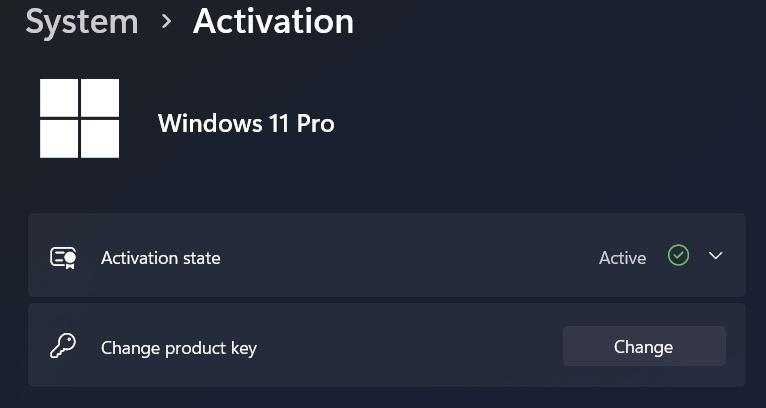
Task: Click the Activation page heading
Action: 273,21
